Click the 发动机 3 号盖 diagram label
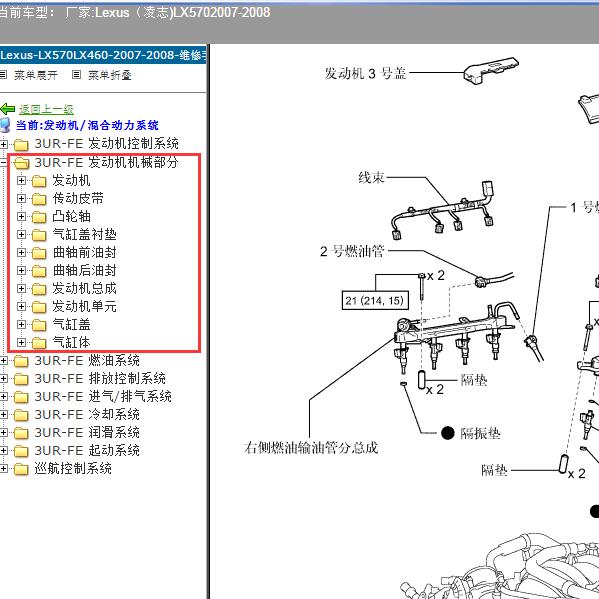 365,73
